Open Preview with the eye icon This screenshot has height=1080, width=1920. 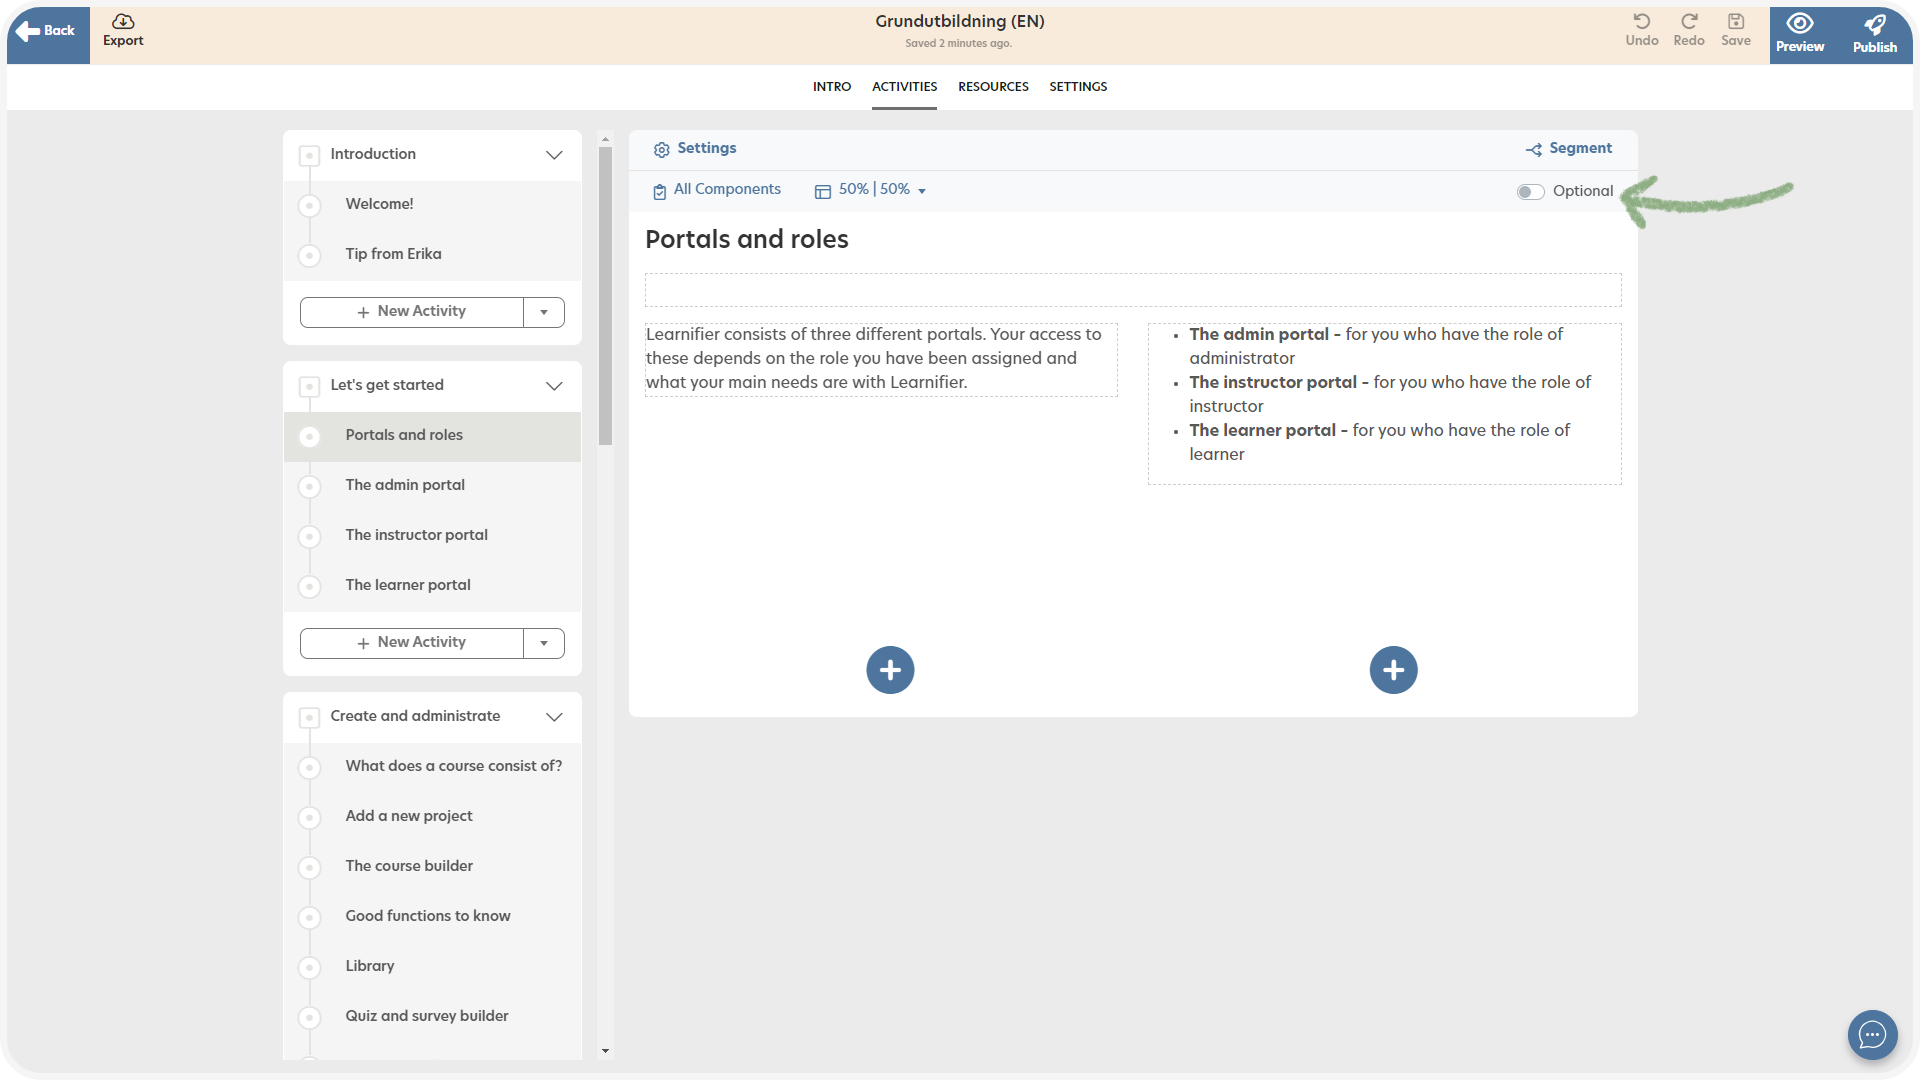[x=1799, y=24]
